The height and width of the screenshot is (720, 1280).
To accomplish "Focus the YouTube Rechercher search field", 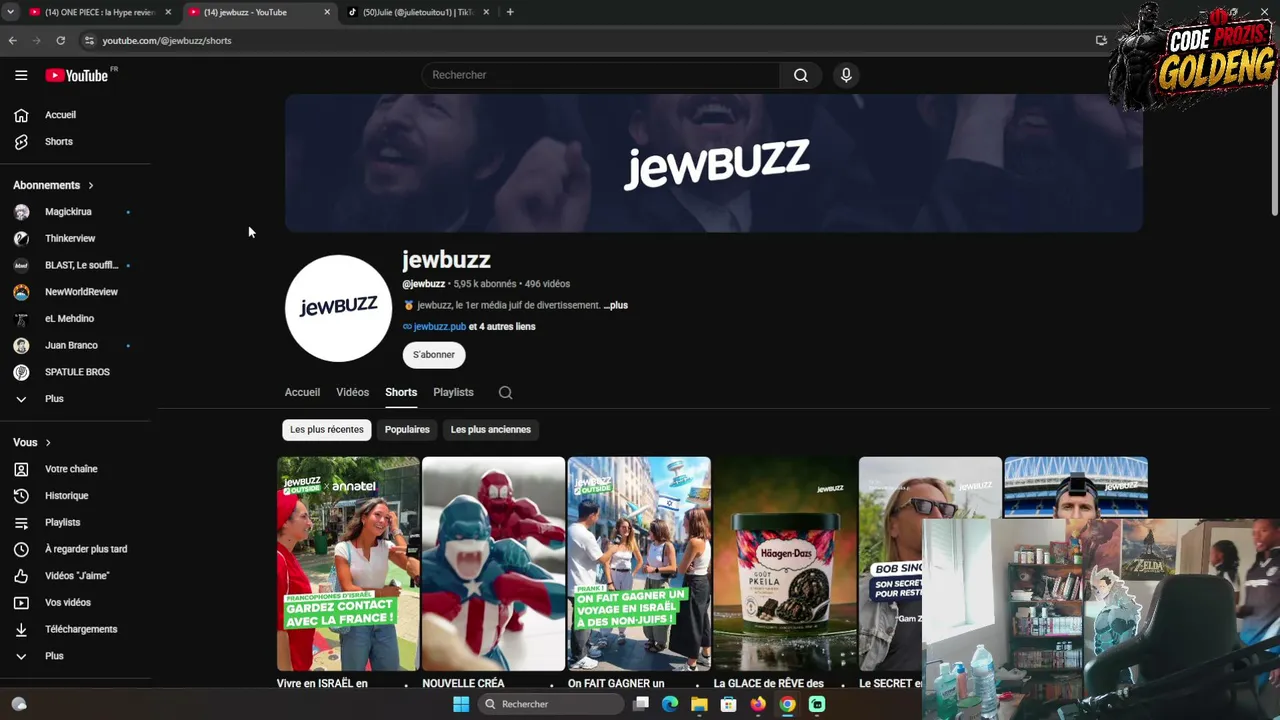I will pos(602,75).
